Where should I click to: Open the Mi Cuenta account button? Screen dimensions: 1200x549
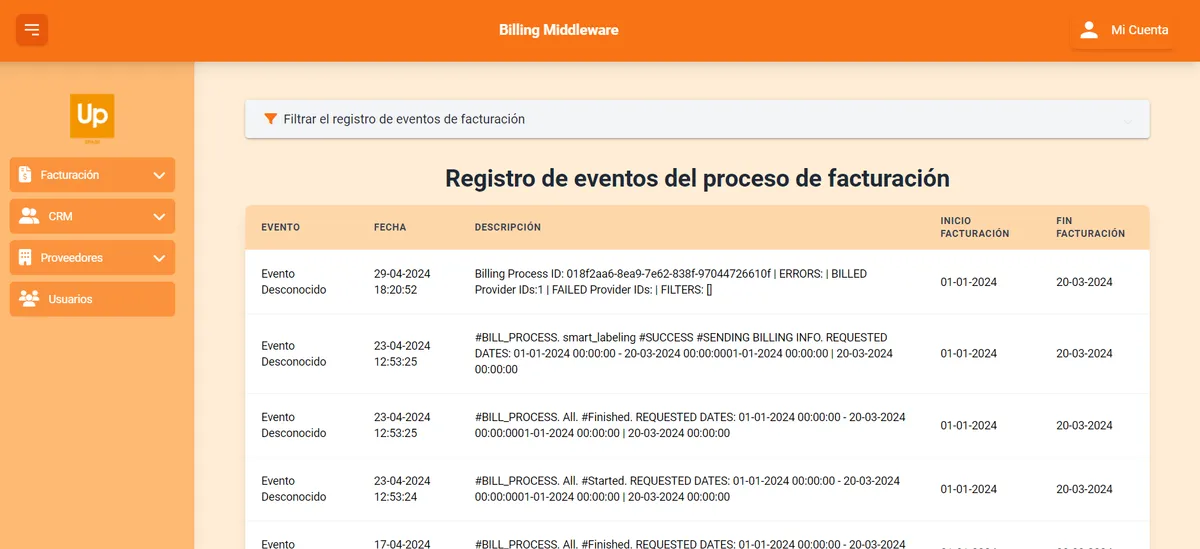[1123, 30]
